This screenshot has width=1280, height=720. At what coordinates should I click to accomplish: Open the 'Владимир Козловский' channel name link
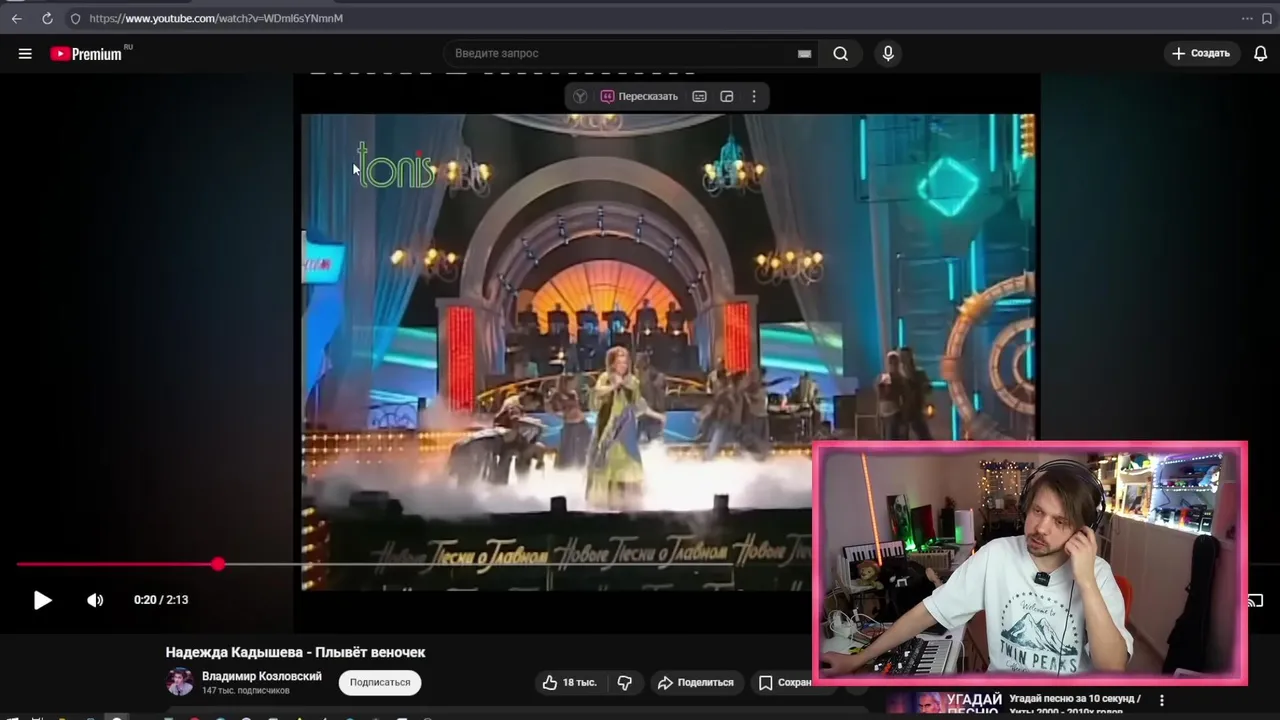pos(262,676)
